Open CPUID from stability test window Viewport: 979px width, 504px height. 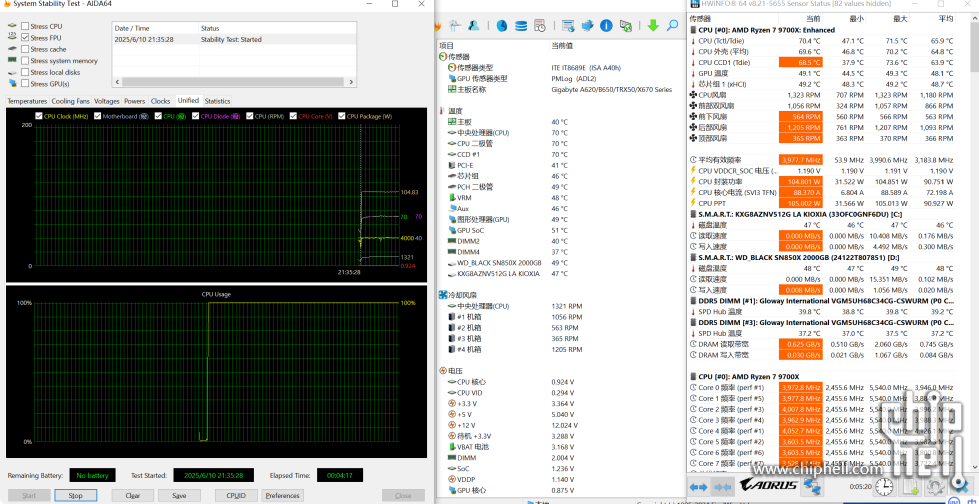click(236, 495)
